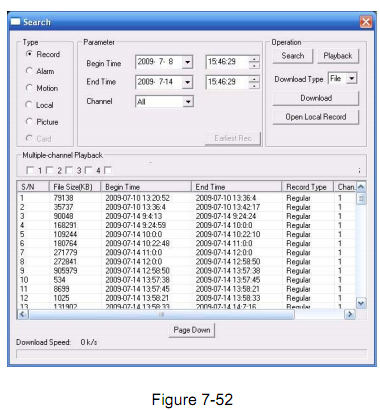Image resolution: width=380 pixels, height=410 pixels.
Task: Click the S/N column header
Action: (33, 187)
